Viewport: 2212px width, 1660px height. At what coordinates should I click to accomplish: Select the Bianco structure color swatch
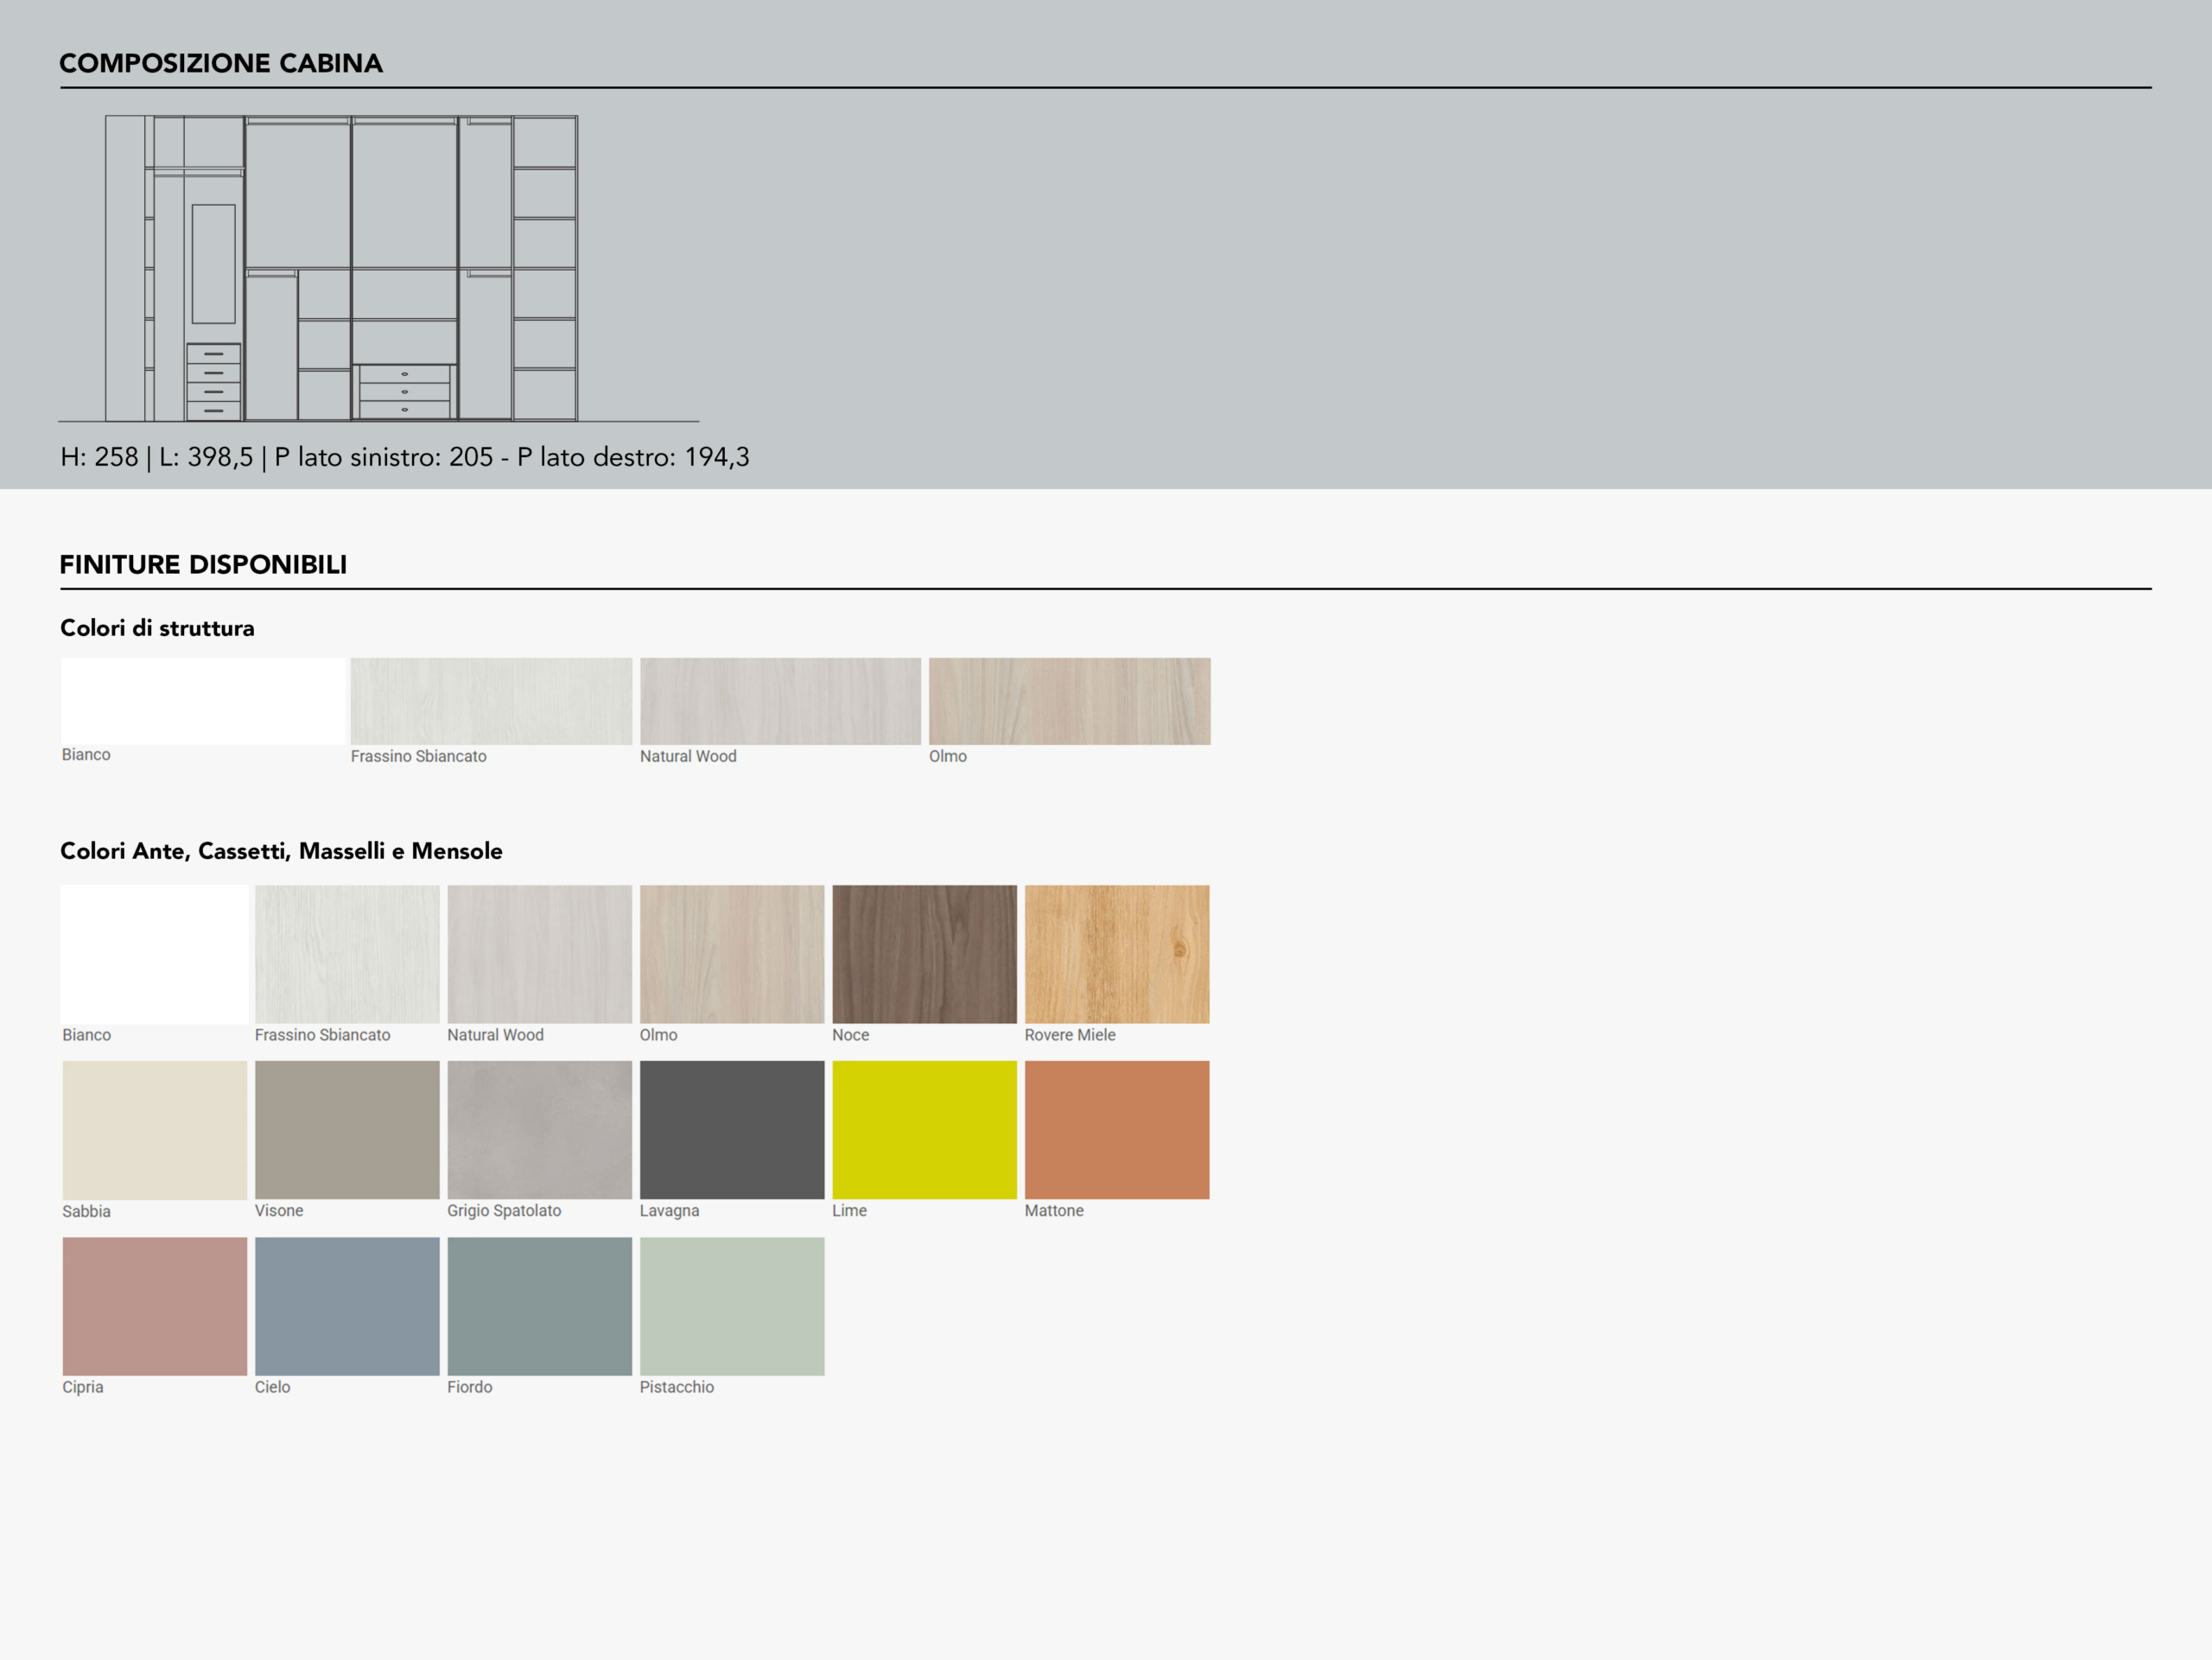203,701
